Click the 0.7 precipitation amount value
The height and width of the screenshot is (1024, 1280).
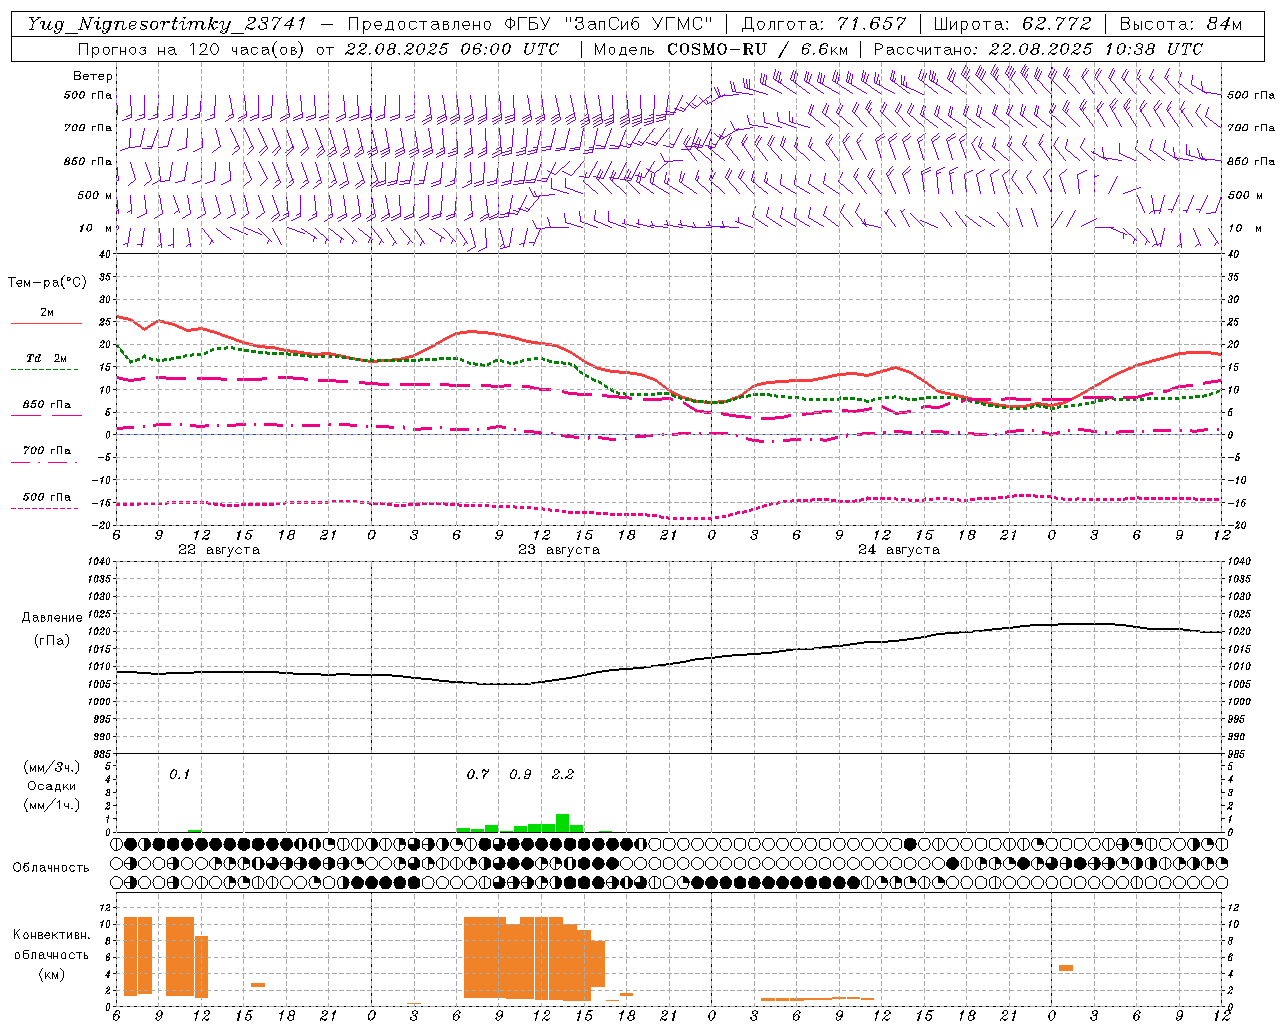click(x=478, y=774)
